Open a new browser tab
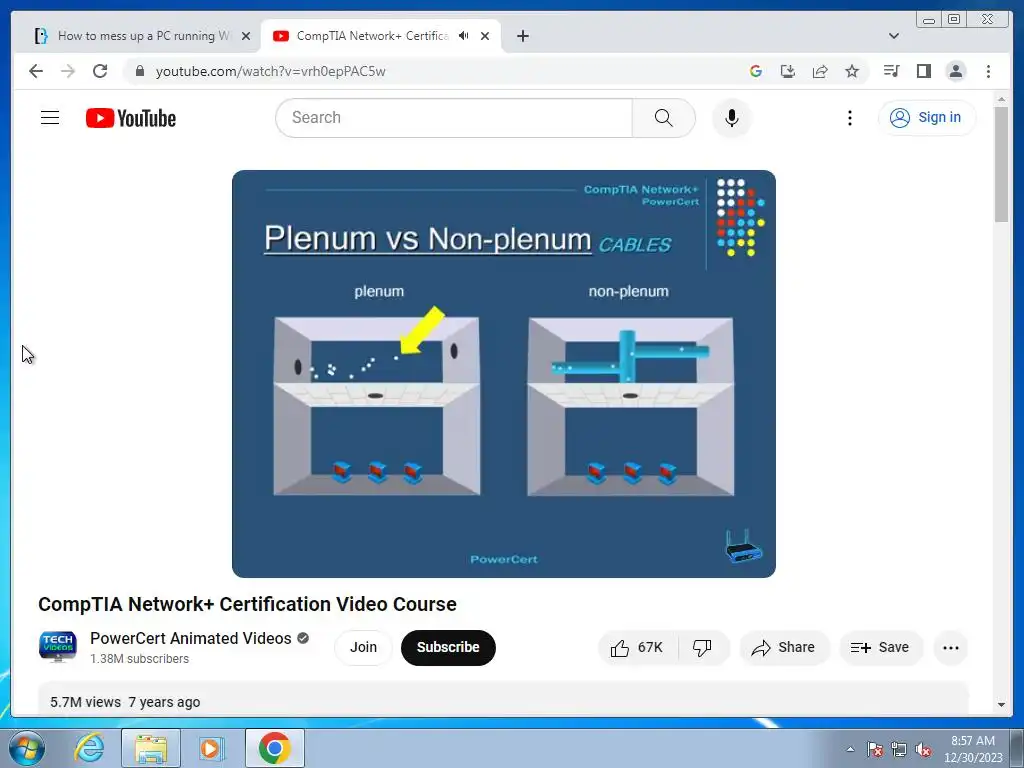 pos(522,36)
